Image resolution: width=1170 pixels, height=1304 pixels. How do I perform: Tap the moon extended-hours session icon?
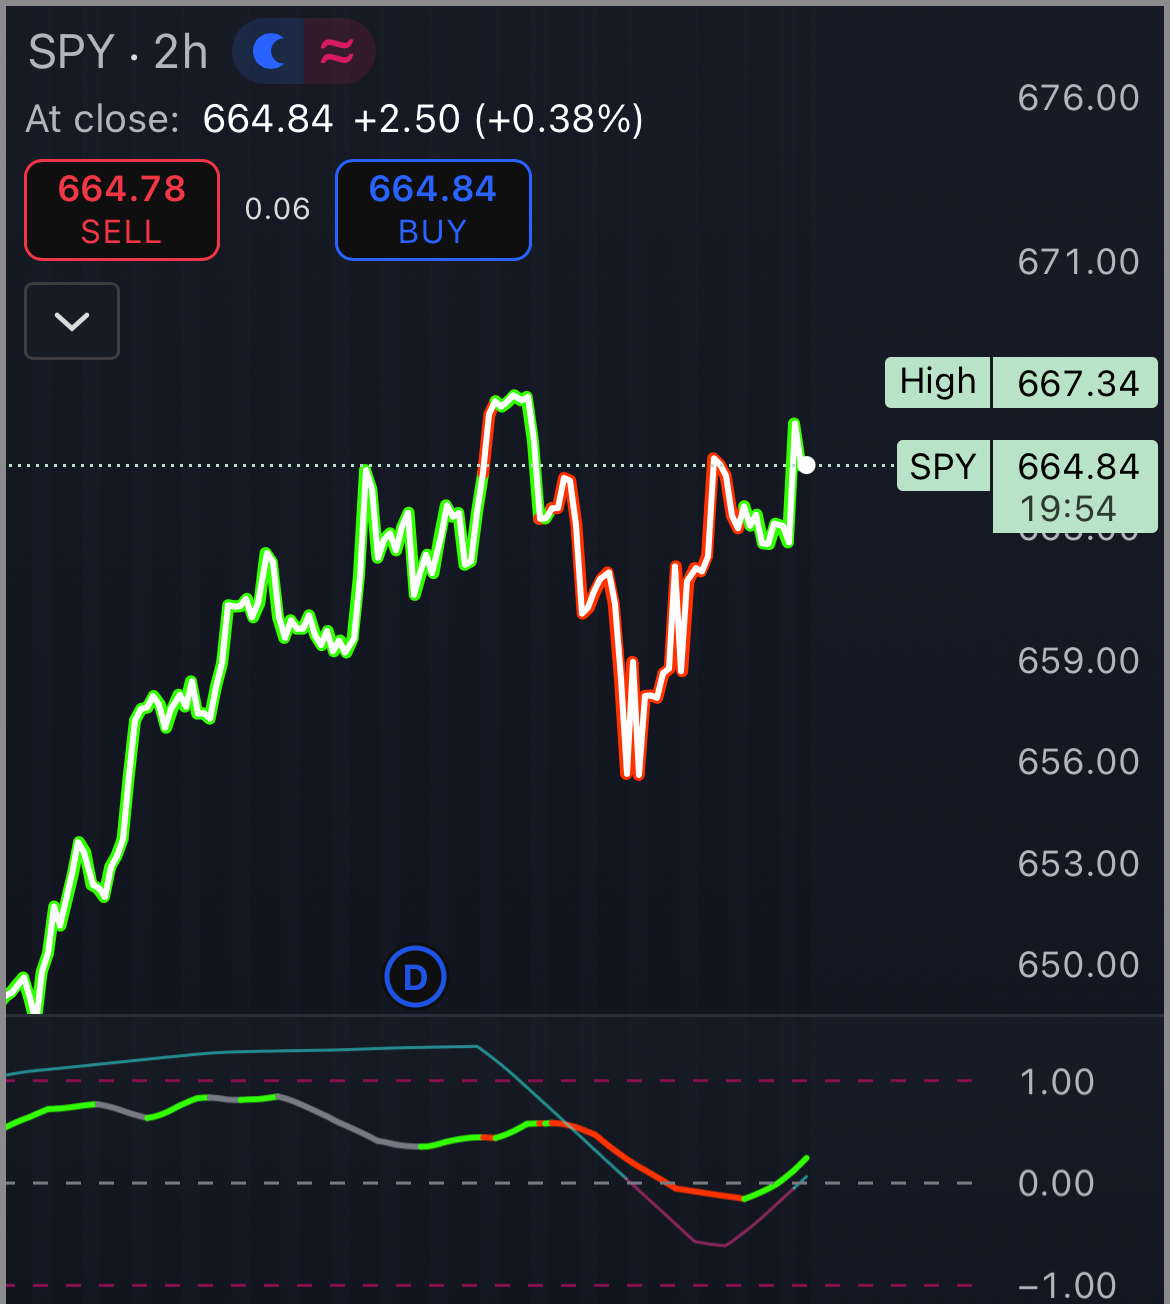tap(269, 51)
